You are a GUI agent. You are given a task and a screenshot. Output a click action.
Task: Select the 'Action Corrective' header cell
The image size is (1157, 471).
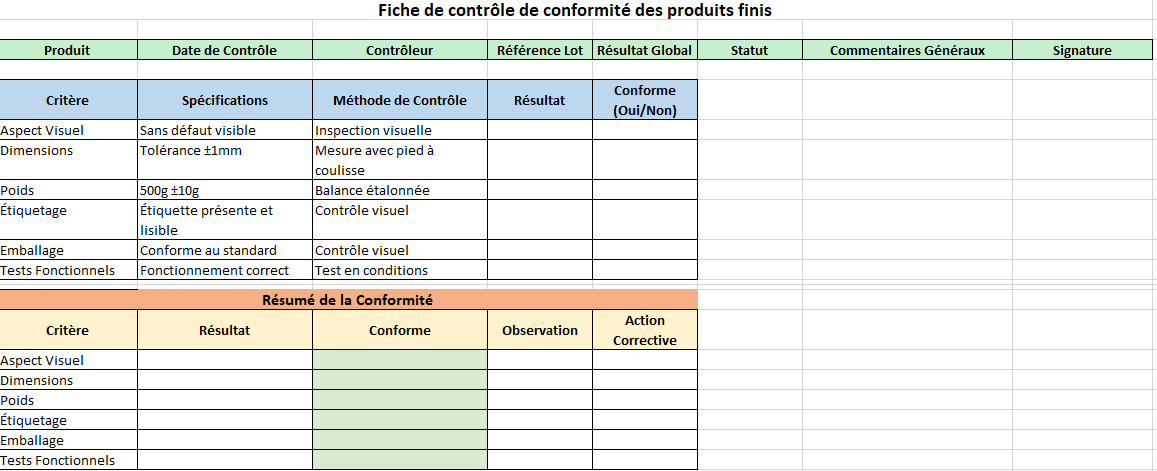click(644, 330)
